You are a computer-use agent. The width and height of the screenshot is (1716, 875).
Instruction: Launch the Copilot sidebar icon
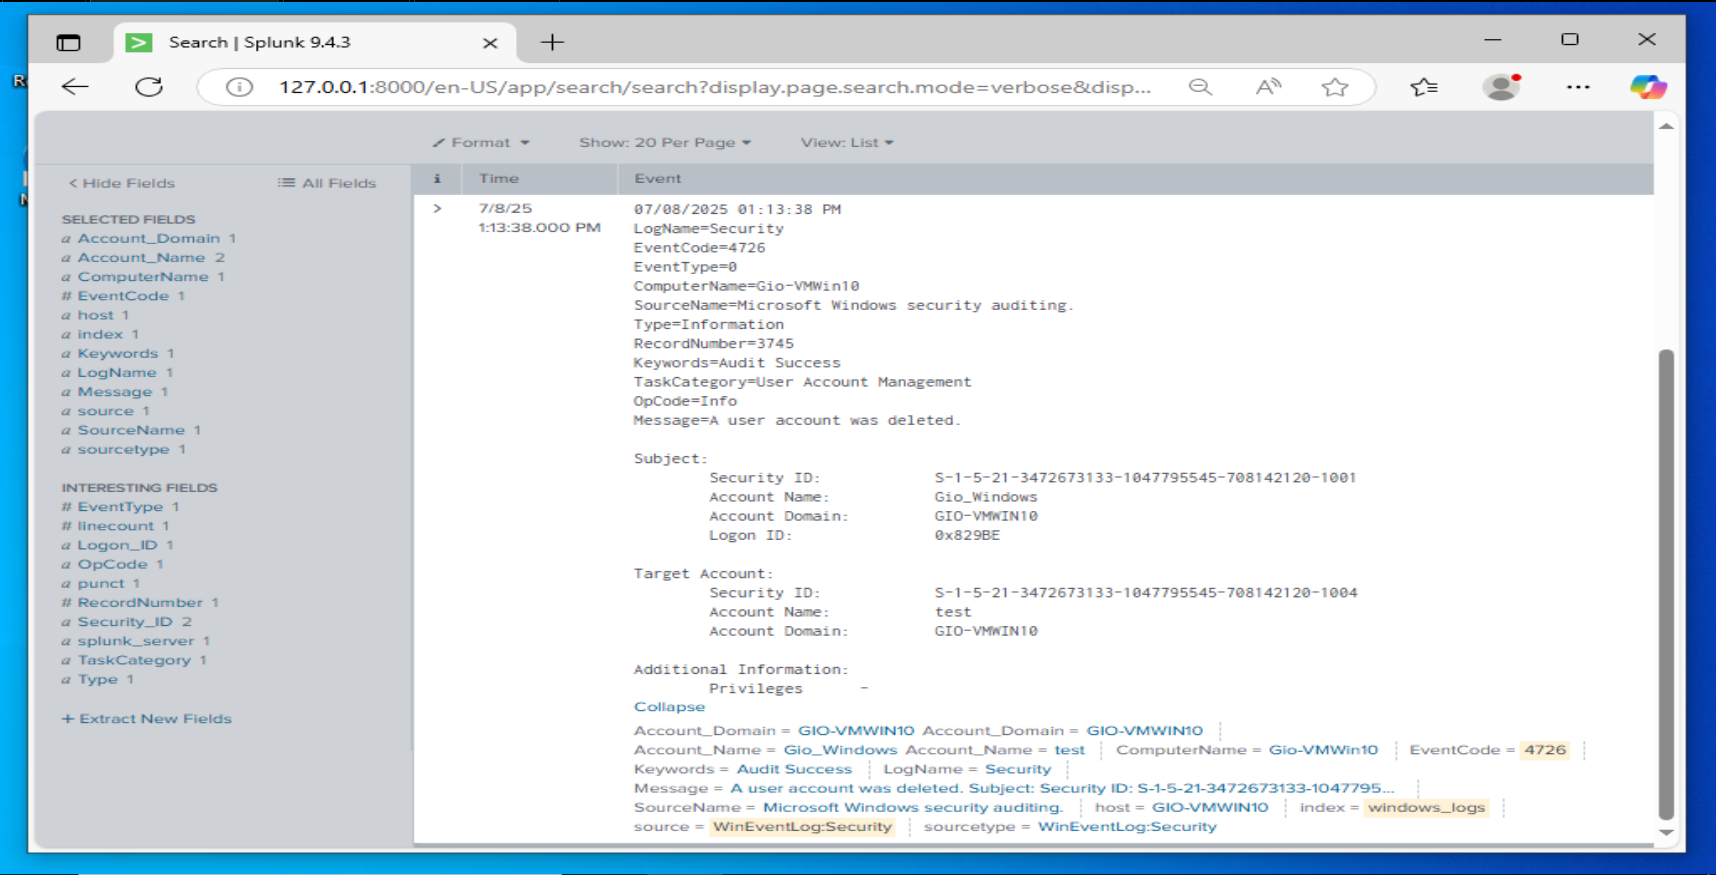(1648, 87)
